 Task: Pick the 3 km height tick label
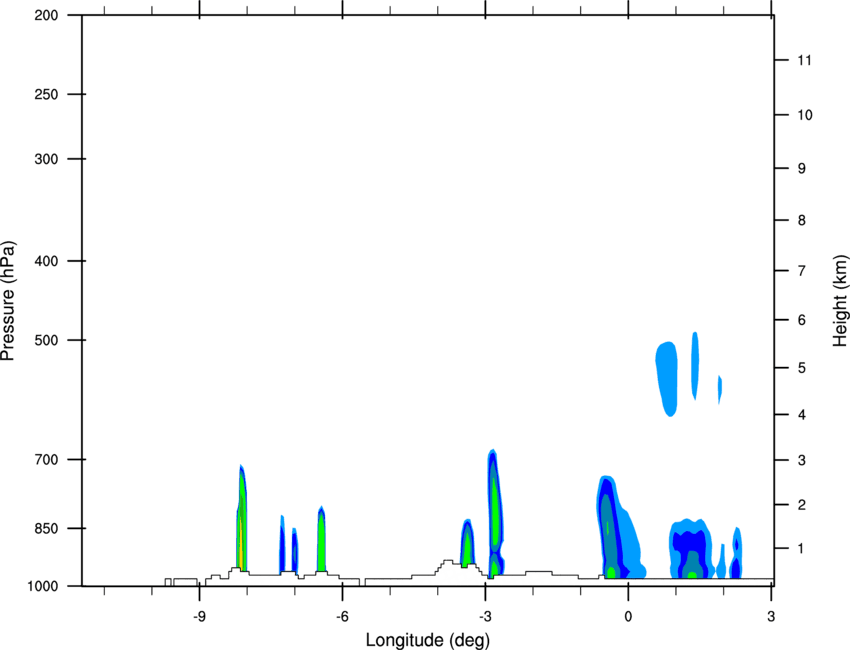(x=802, y=460)
